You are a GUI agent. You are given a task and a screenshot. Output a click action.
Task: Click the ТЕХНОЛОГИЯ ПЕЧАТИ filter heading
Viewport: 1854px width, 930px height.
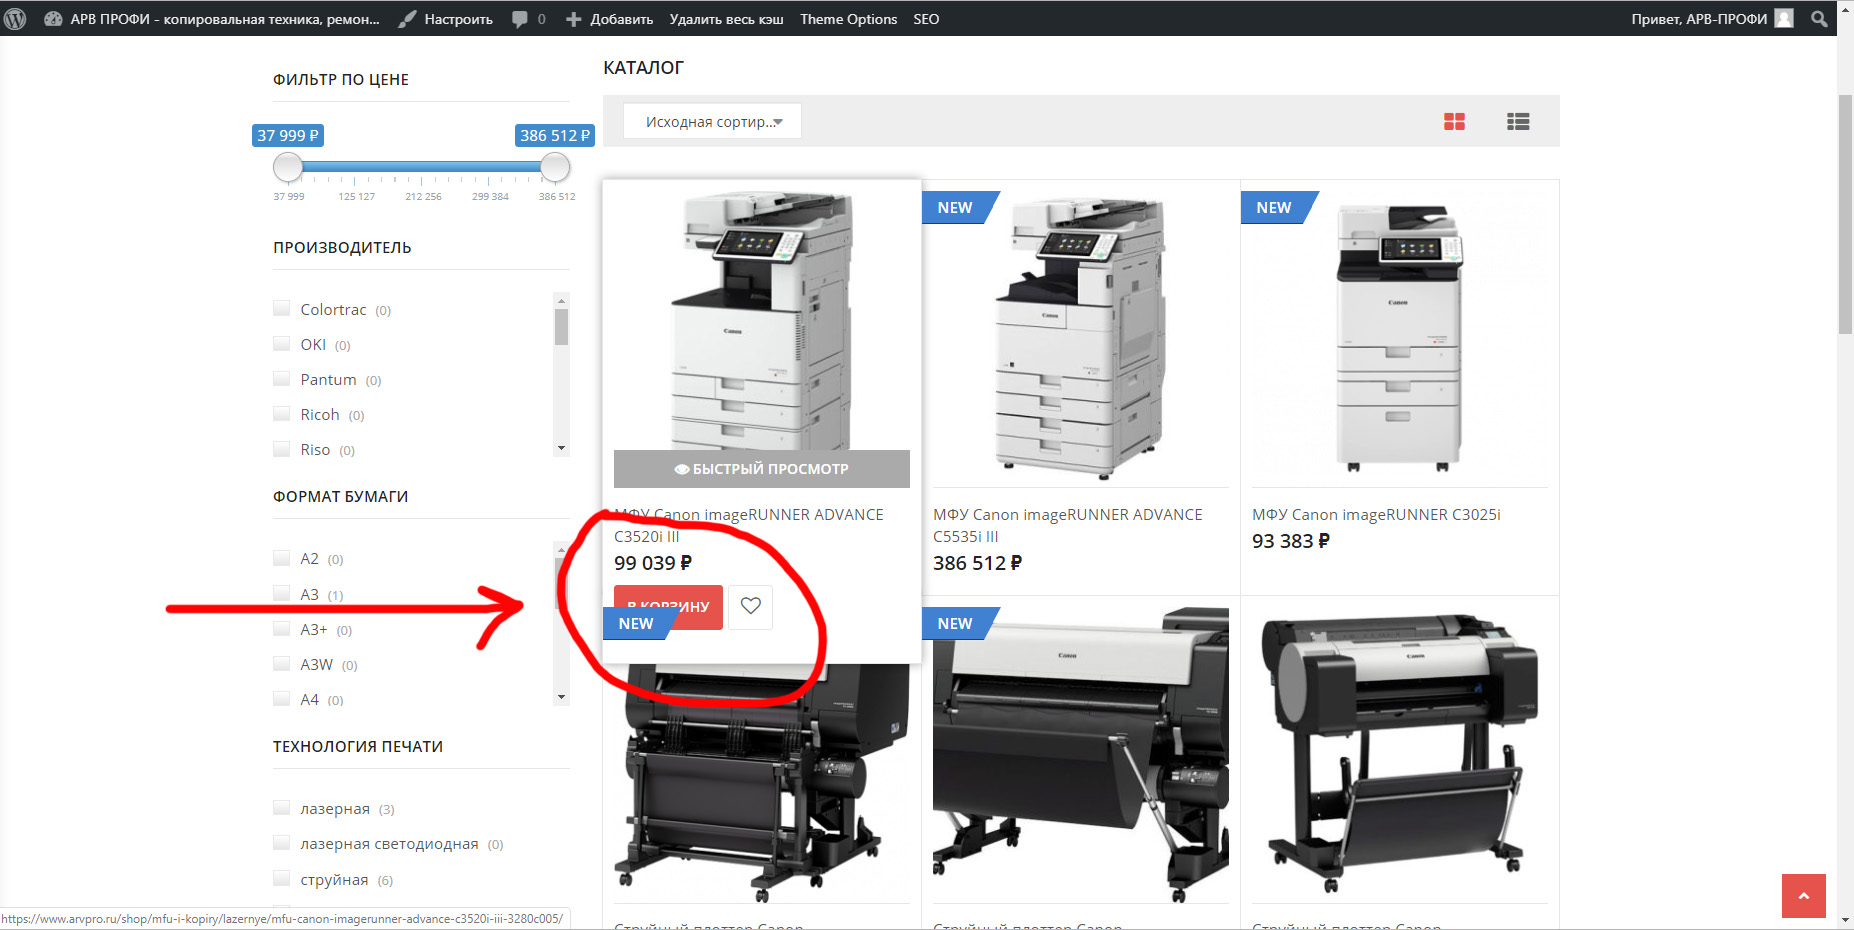(x=358, y=747)
